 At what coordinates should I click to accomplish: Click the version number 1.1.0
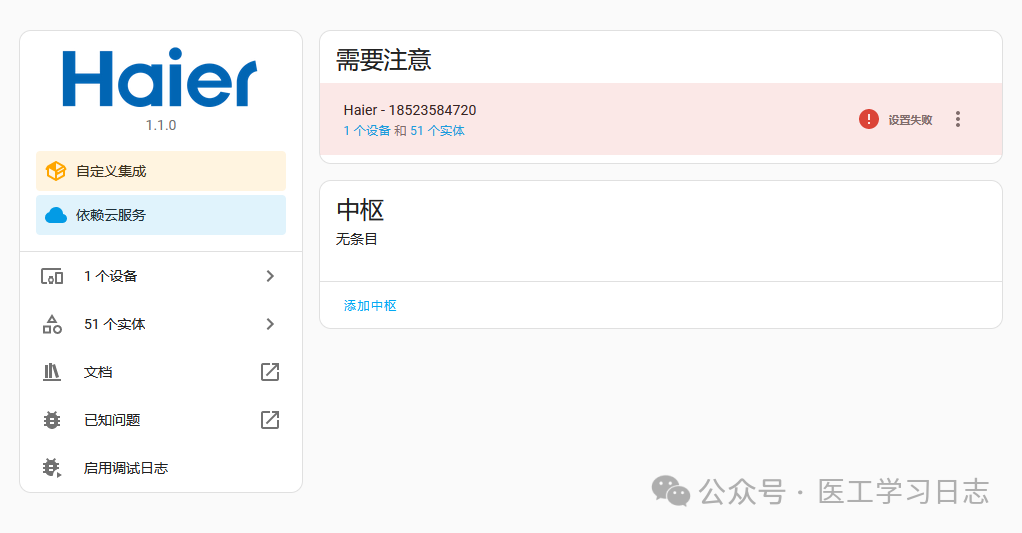[x=161, y=125]
